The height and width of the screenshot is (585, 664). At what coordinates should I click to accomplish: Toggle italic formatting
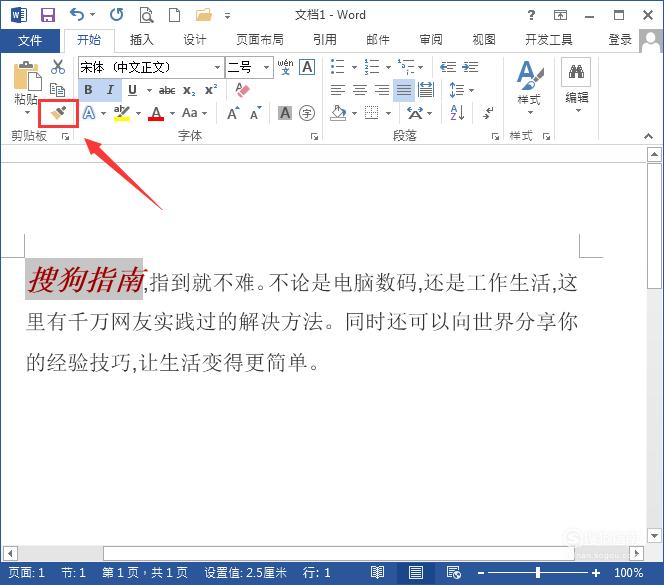coord(110,90)
